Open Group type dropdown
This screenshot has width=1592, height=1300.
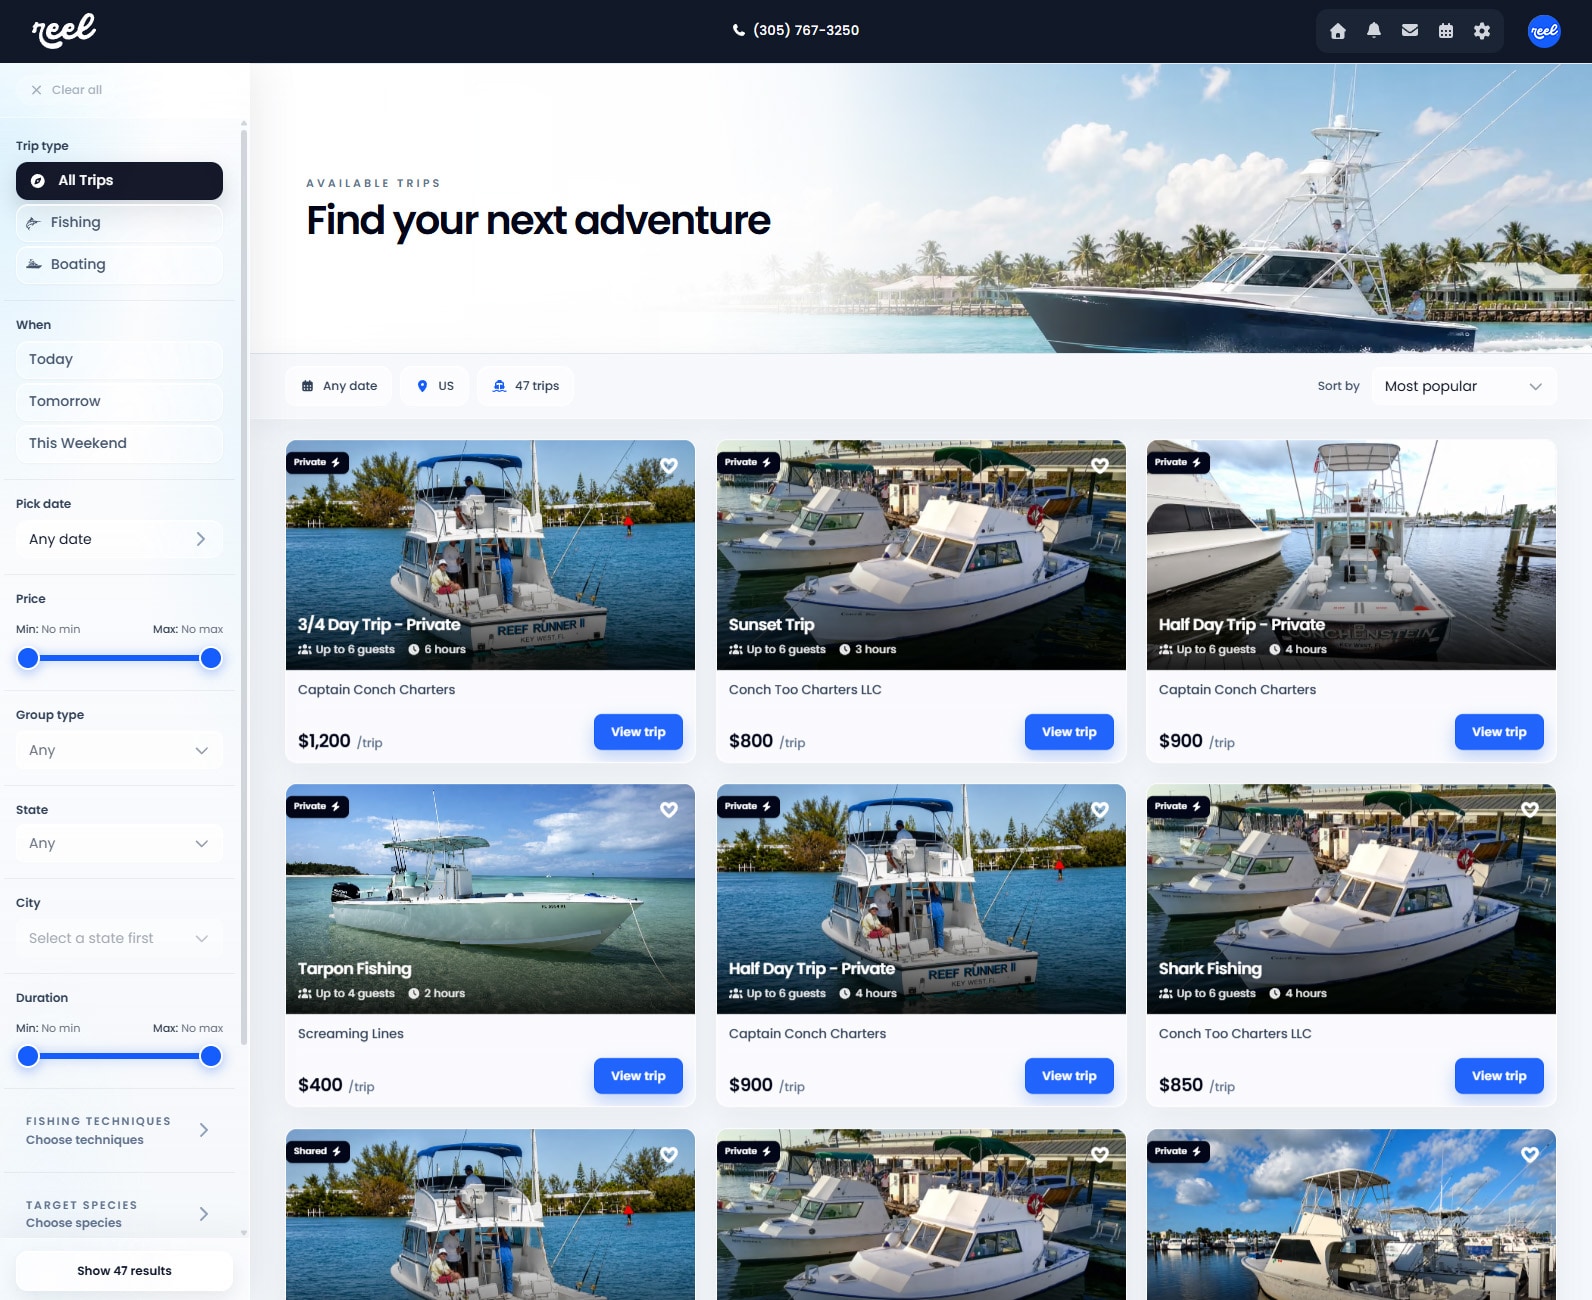[119, 750]
